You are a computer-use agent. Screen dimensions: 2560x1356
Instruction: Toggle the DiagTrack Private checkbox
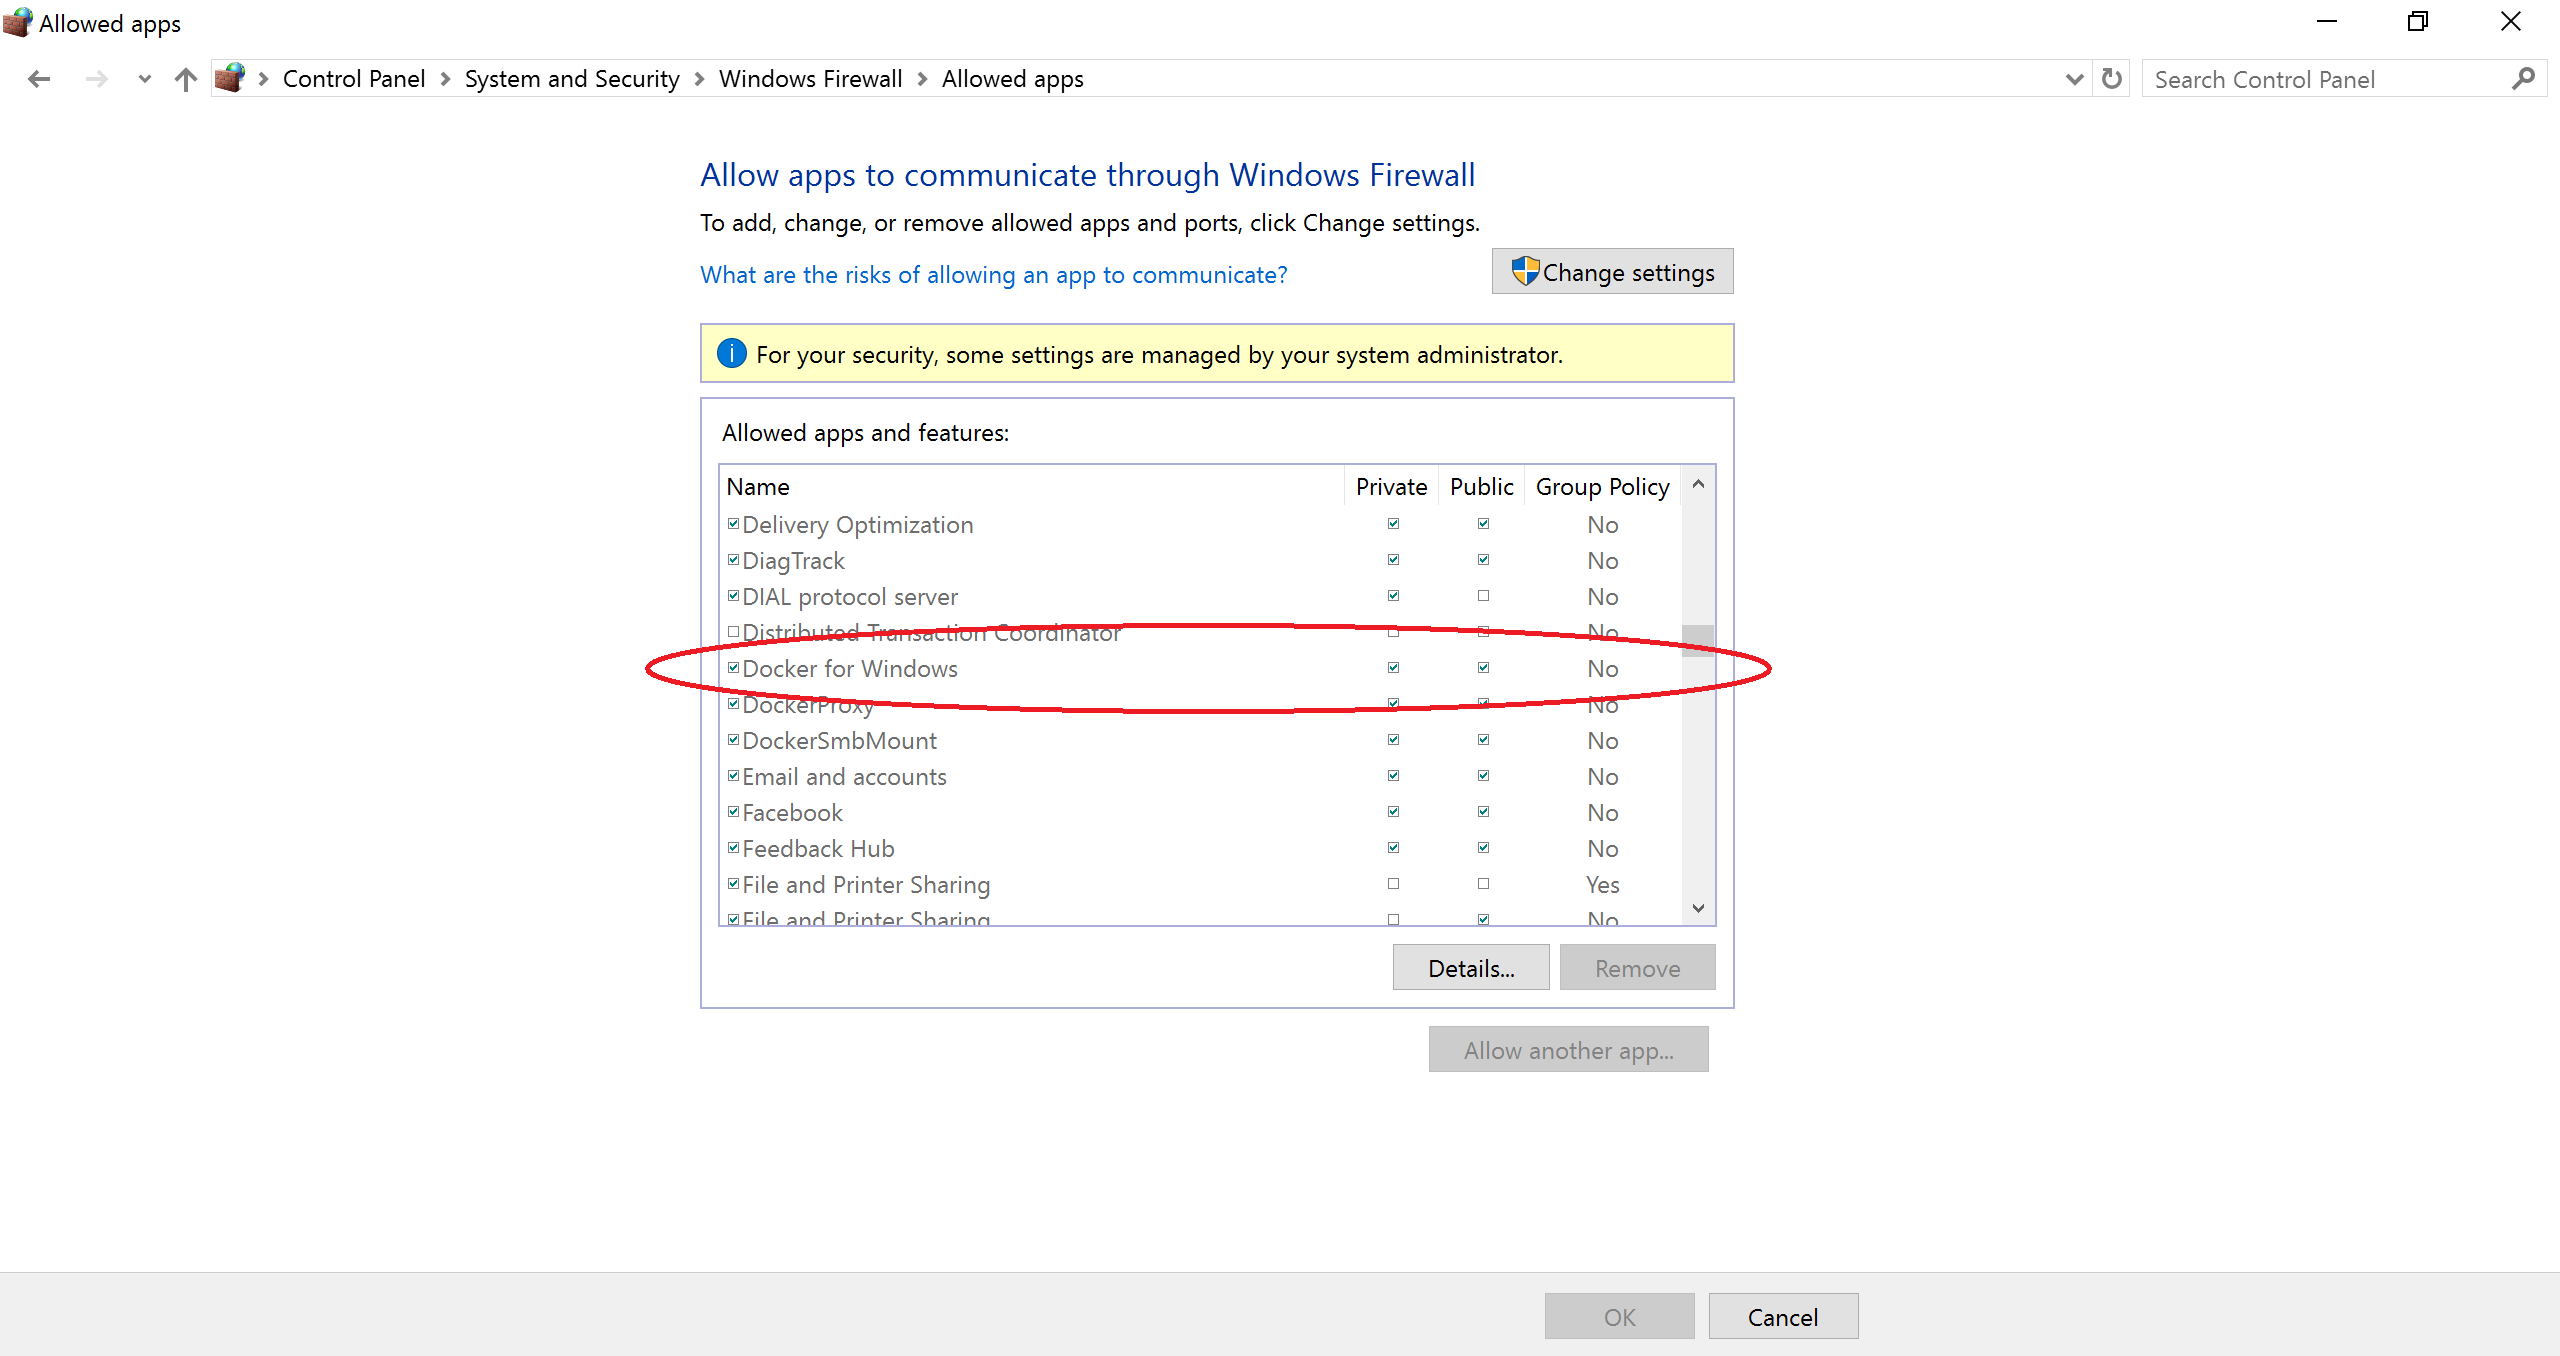click(1393, 559)
